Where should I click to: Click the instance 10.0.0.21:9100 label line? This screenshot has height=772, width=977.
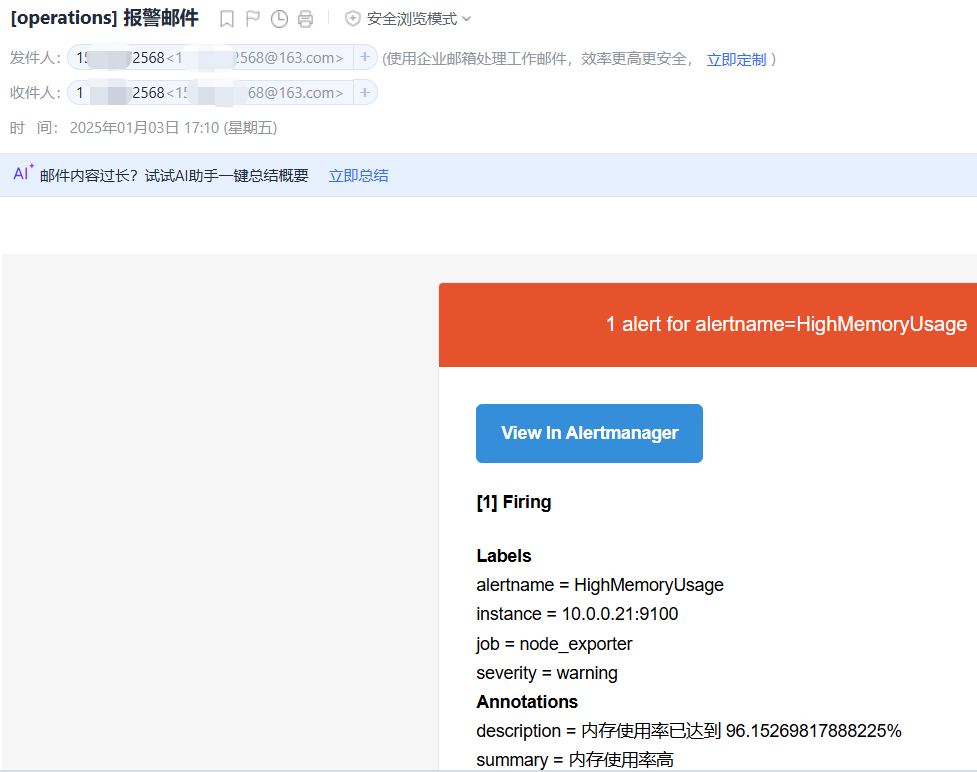click(577, 614)
